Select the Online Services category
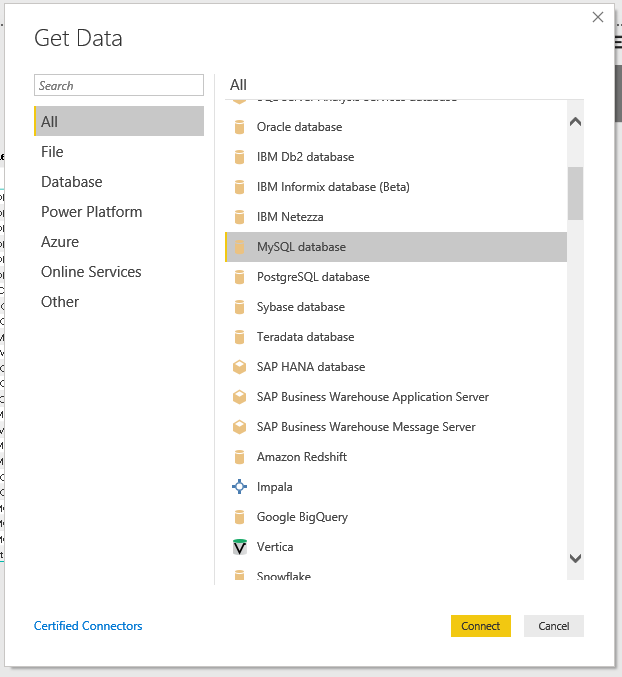Screen dimensions: 622x677 (119, 272)
